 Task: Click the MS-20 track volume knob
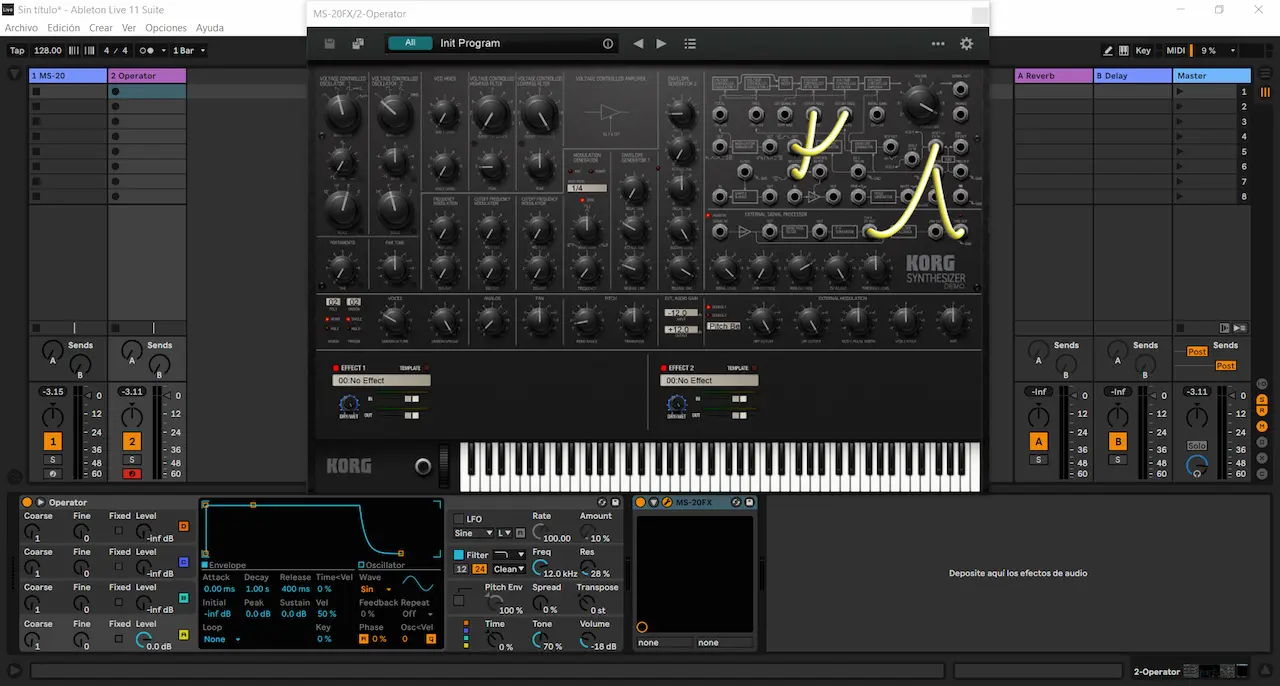point(52,416)
